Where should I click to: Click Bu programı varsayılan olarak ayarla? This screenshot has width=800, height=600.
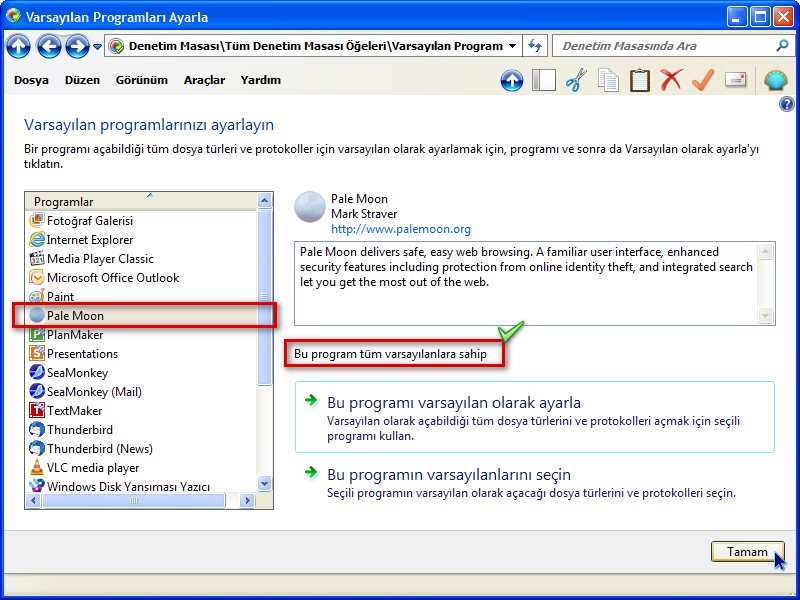[535, 417]
